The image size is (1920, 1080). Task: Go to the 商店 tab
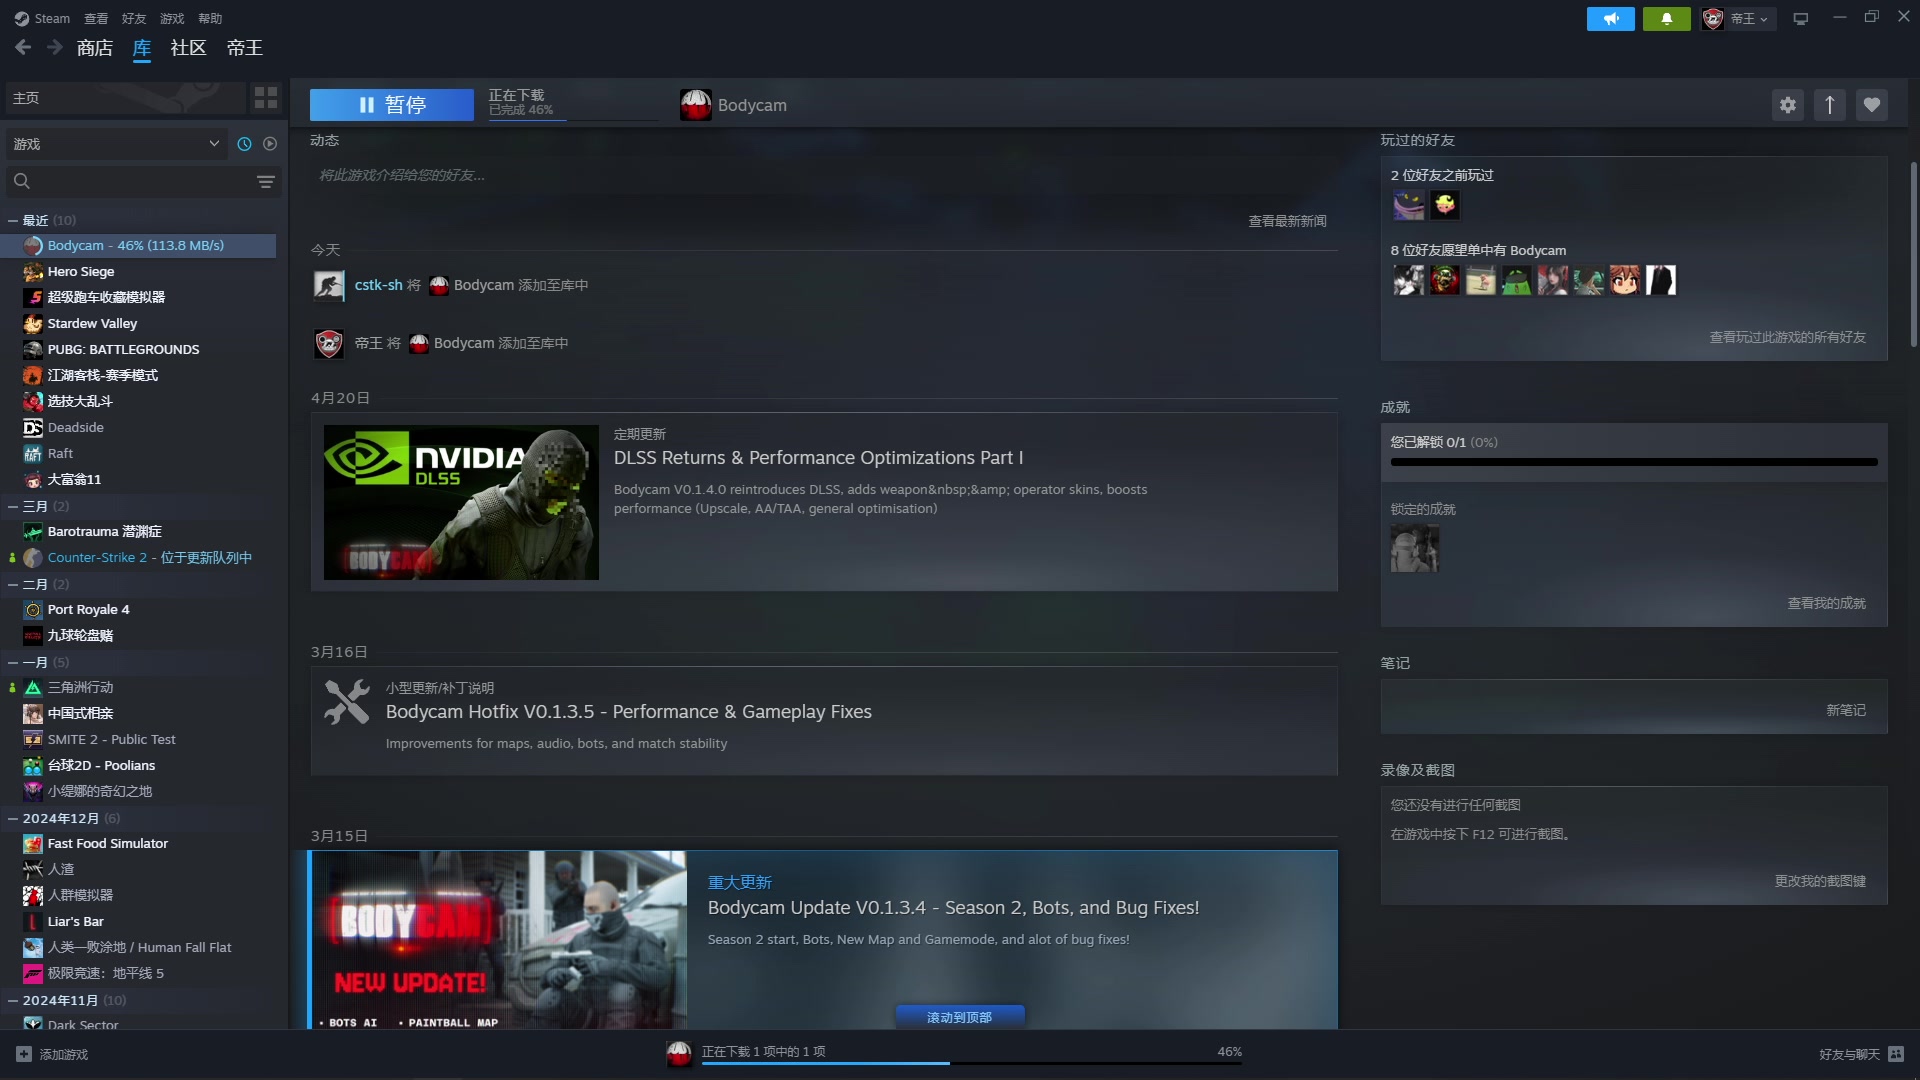point(95,47)
